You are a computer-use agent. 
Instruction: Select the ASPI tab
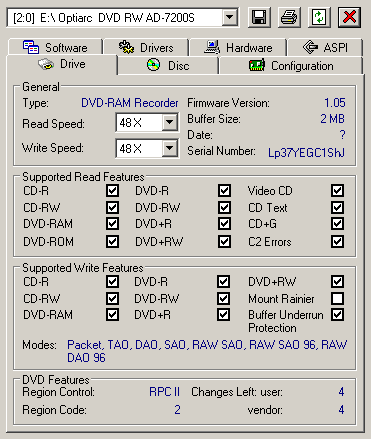[x=325, y=47]
